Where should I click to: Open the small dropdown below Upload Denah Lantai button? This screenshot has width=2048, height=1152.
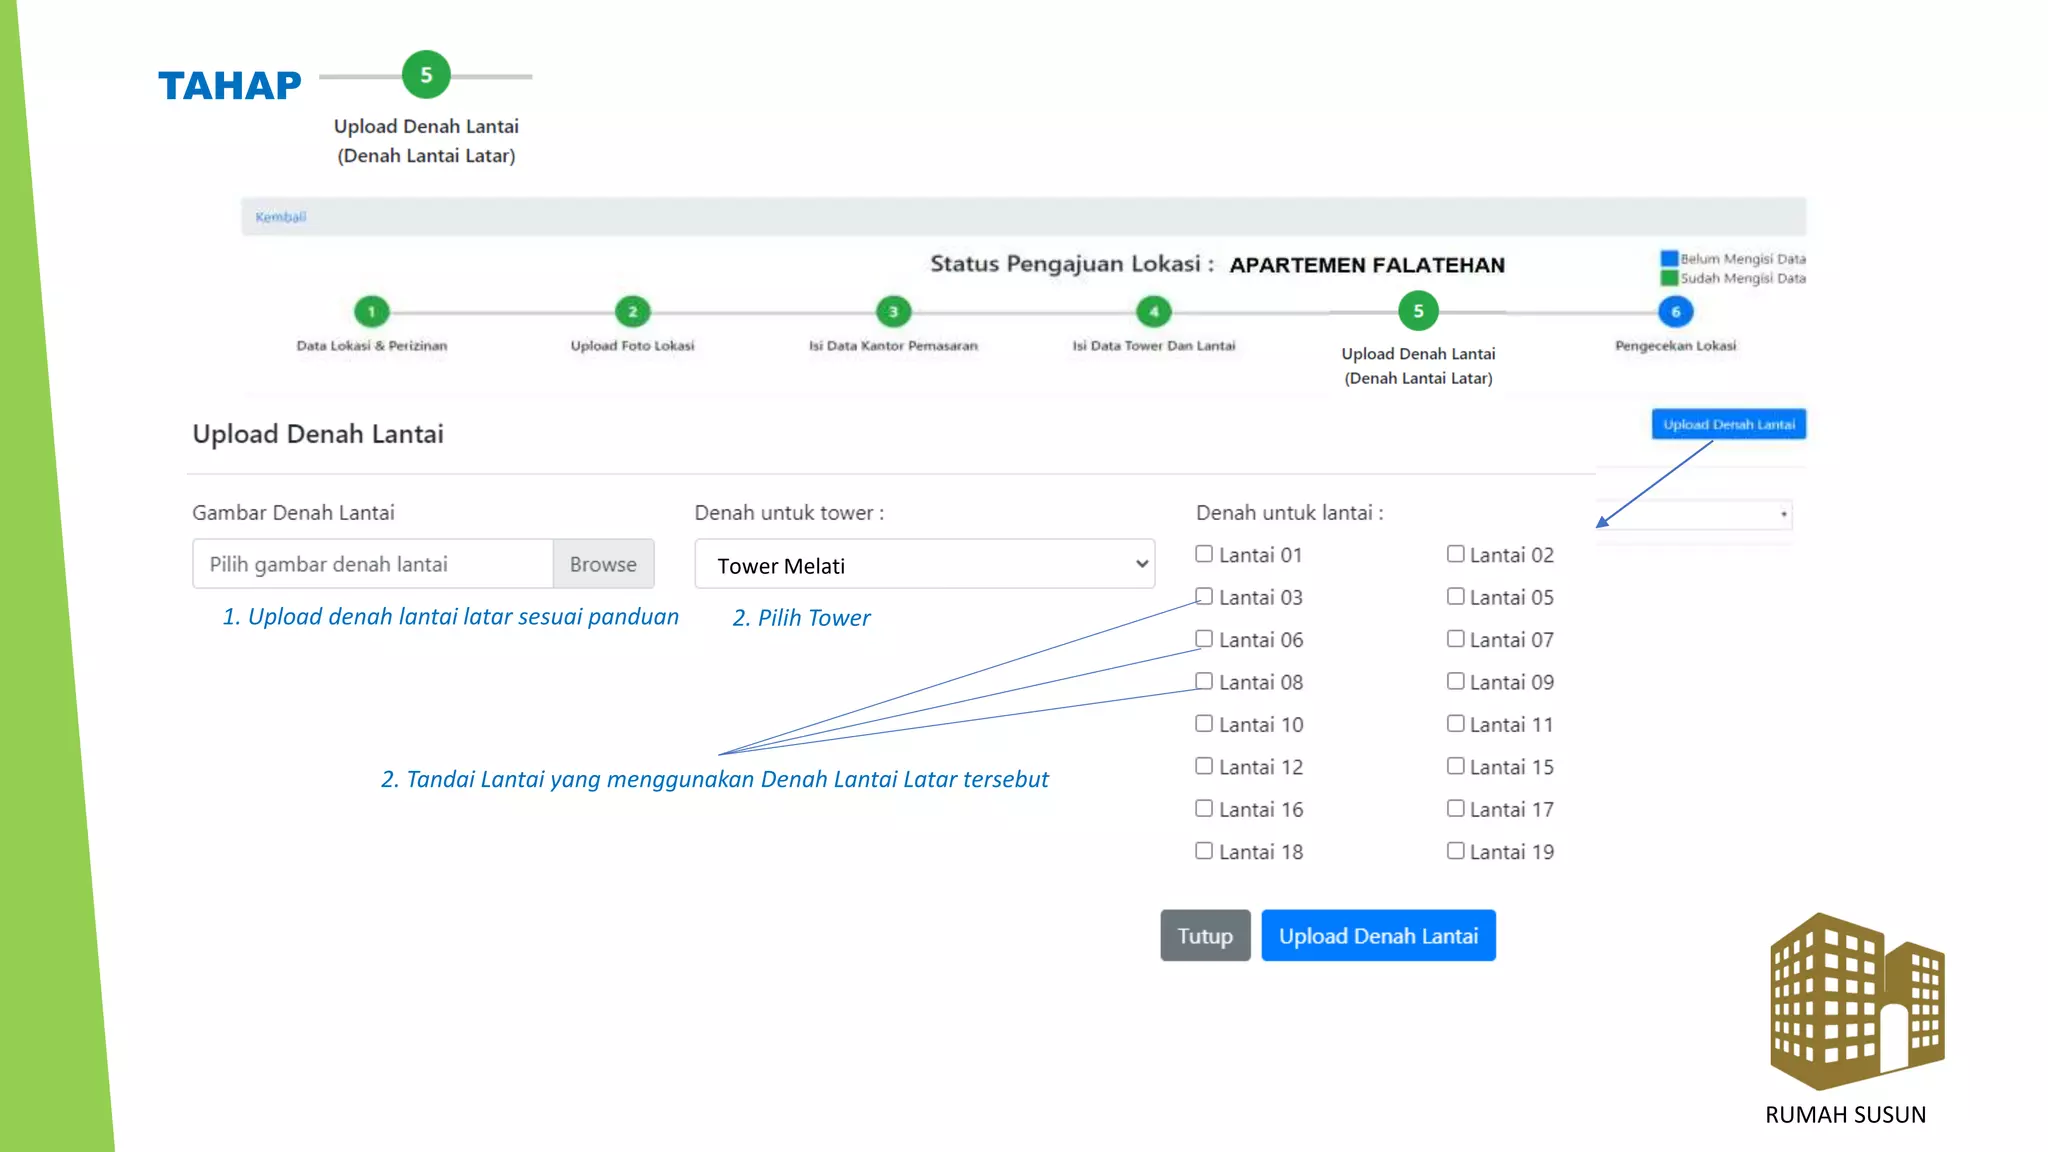click(x=1695, y=515)
